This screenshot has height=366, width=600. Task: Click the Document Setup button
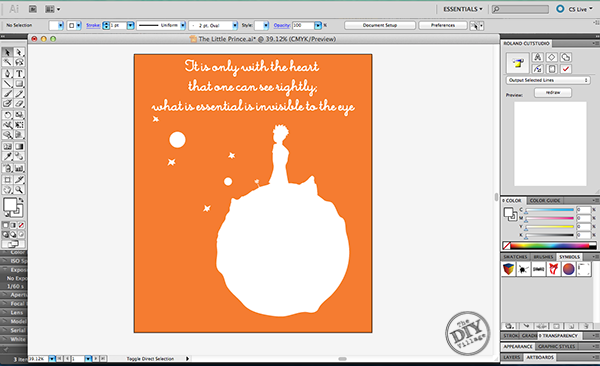(380, 25)
